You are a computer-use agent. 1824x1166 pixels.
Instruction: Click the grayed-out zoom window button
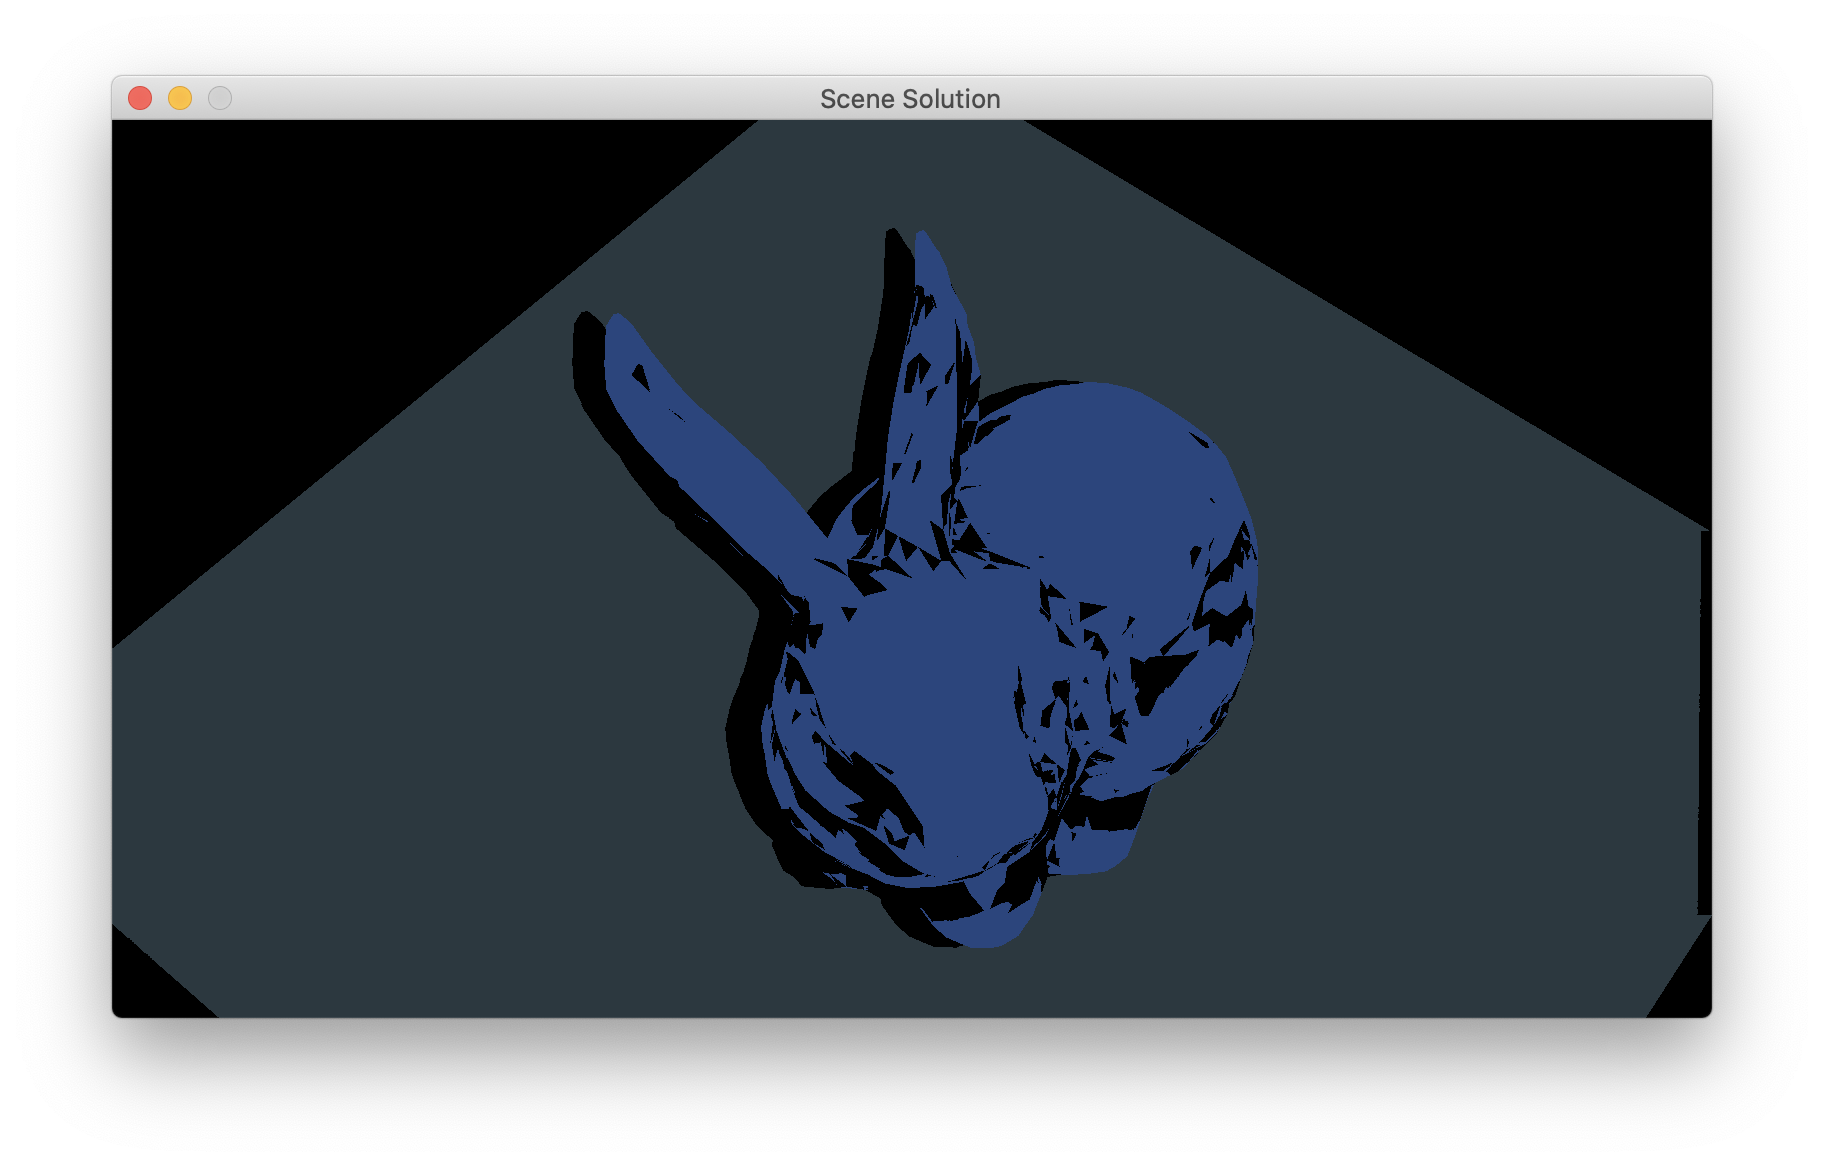point(220,98)
